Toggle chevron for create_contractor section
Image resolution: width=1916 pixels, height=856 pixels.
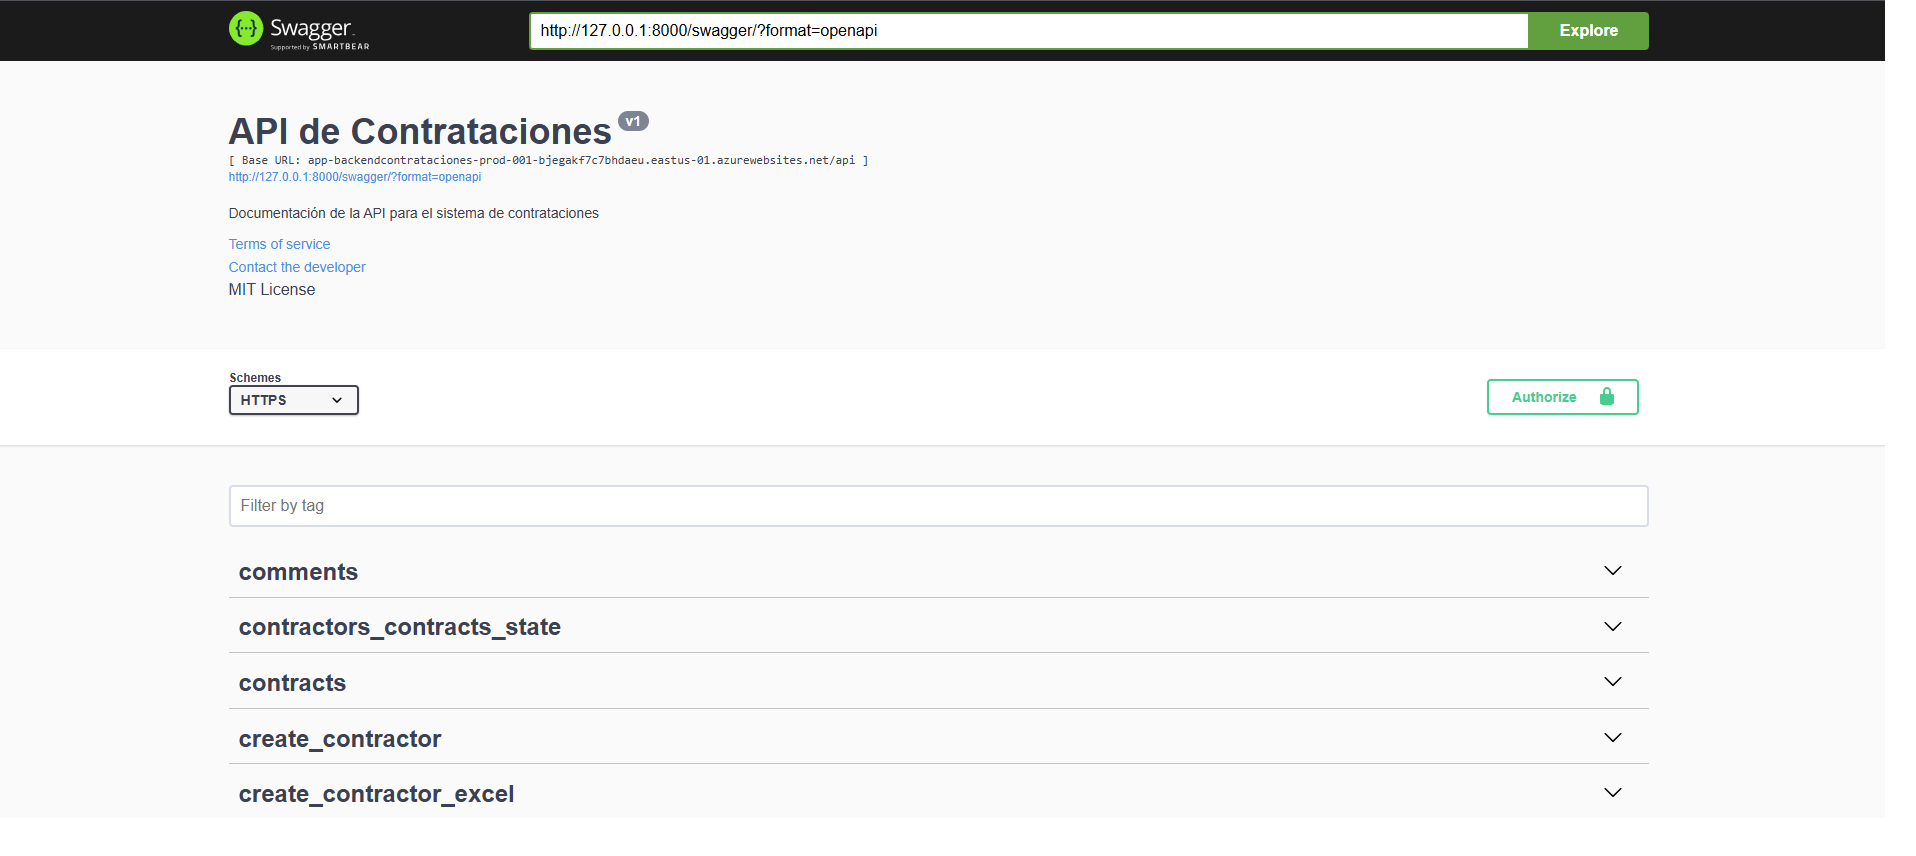click(1612, 738)
